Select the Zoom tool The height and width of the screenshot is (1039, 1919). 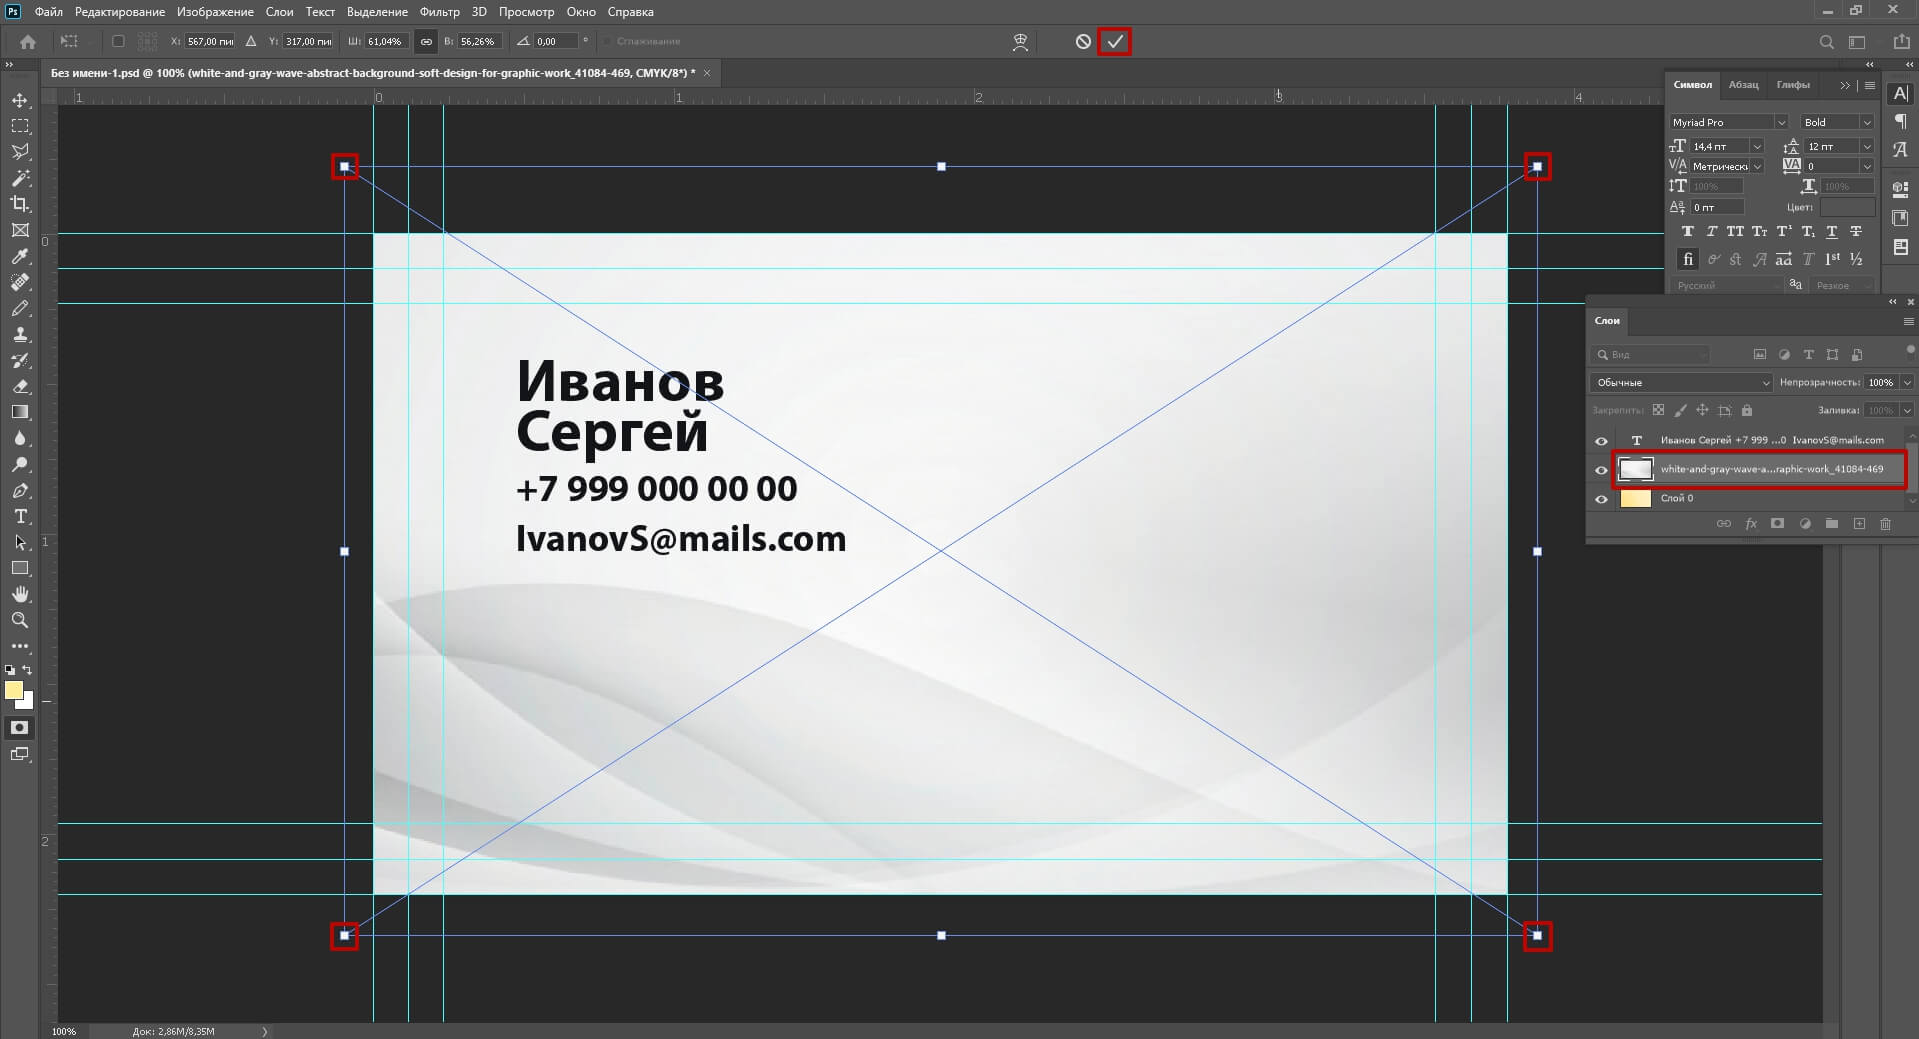[x=20, y=620]
